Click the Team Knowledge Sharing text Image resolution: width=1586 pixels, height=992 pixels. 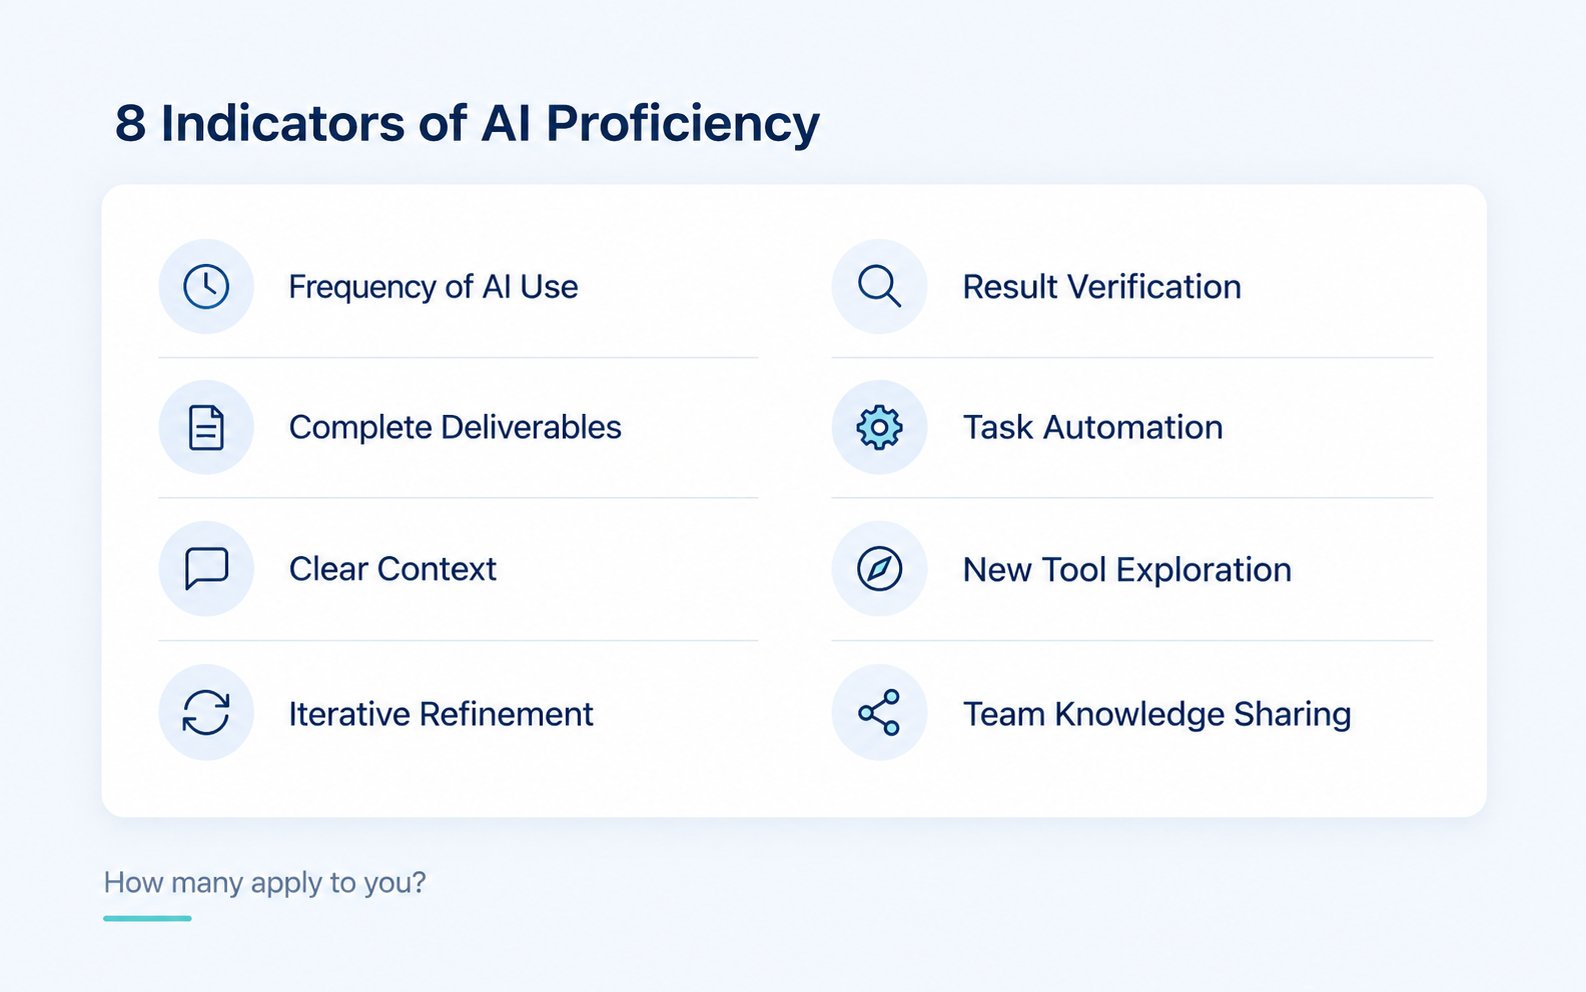[x=1157, y=714]
